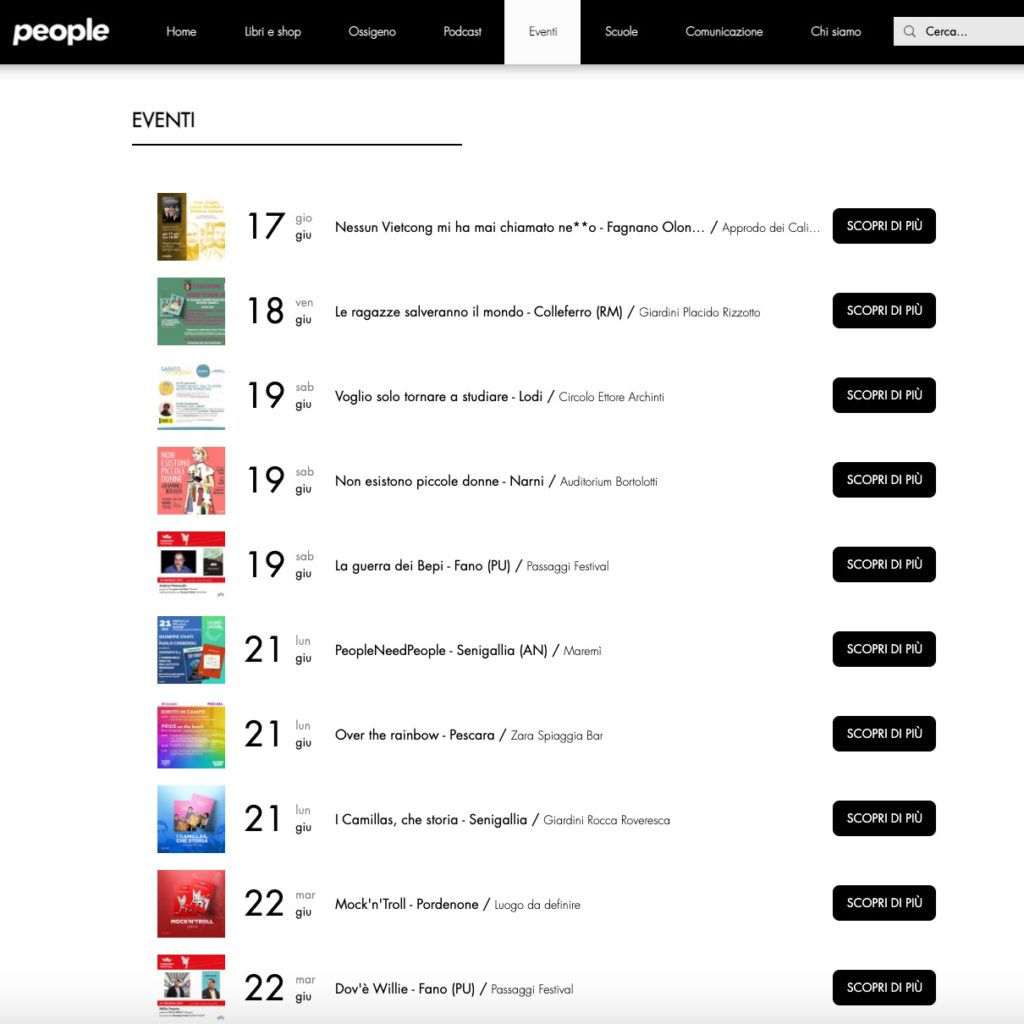Image resolution: width=1024 pixels, height=1024 pixels.
Task: Open I Camillas event thumbnail
Action: [x=191, y=819]
